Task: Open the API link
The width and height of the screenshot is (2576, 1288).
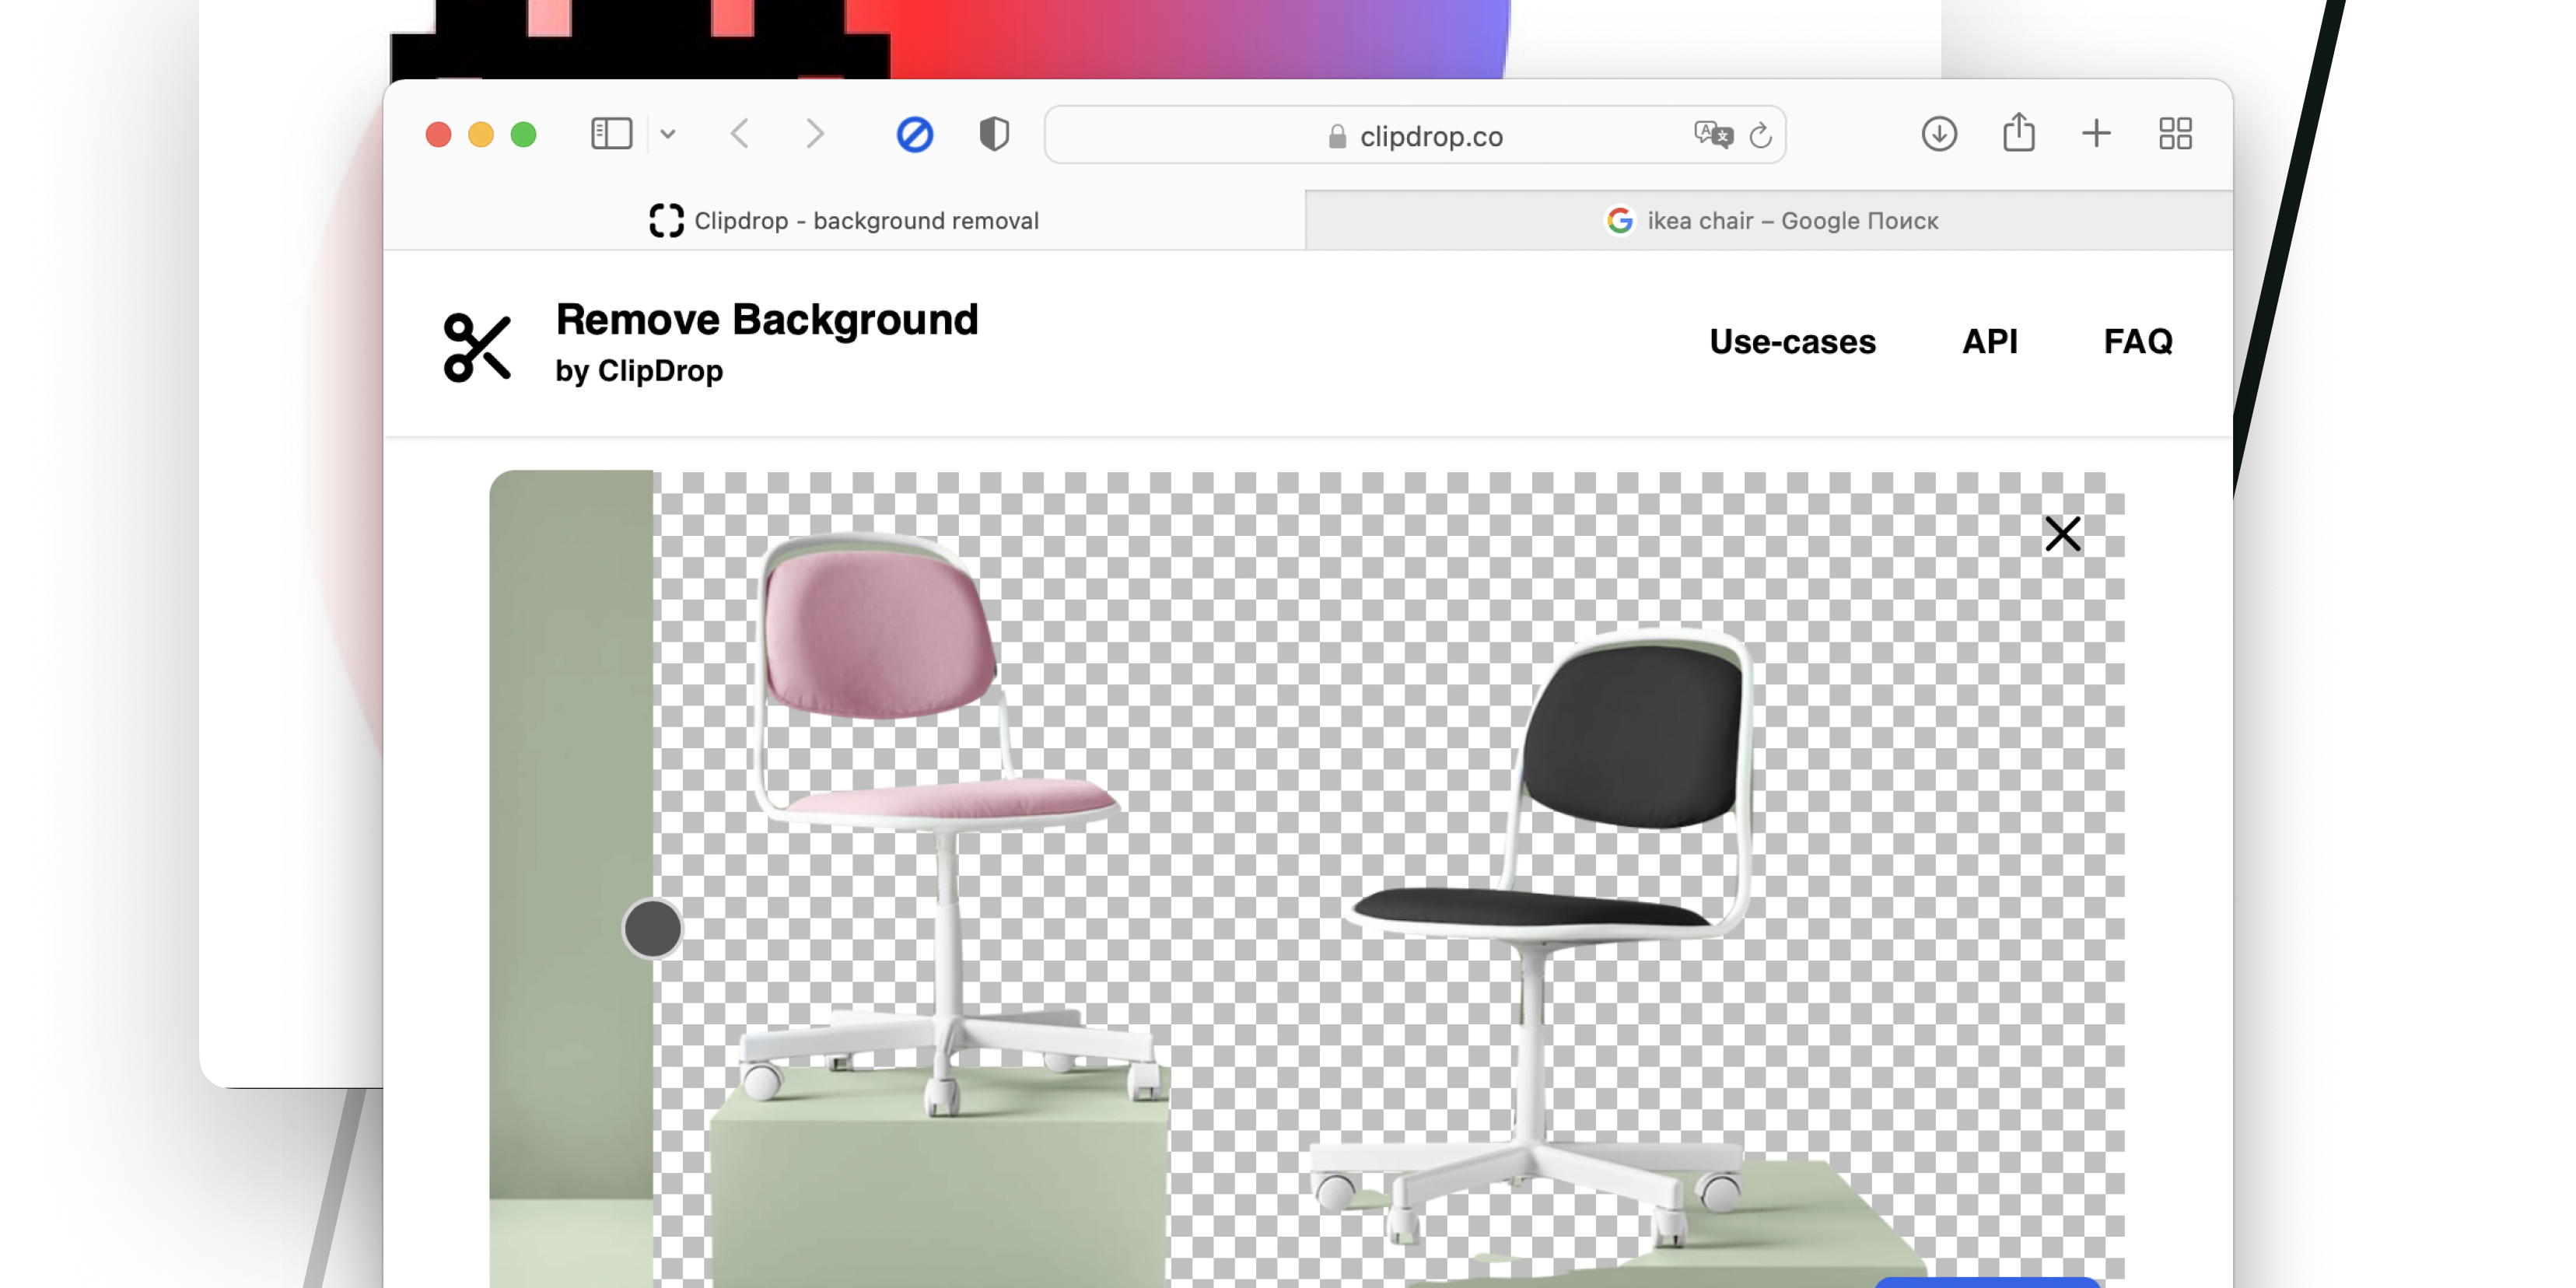Action: (x=1990, y=342)
